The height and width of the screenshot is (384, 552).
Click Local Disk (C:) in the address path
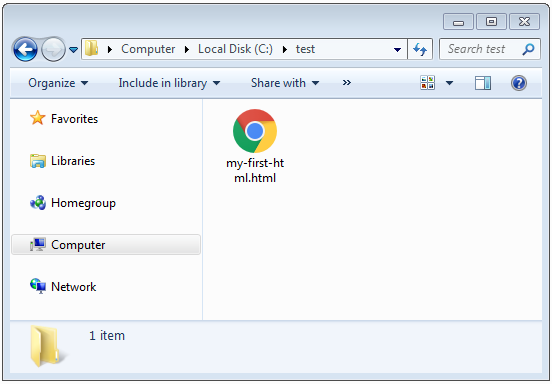coord(235,49)
